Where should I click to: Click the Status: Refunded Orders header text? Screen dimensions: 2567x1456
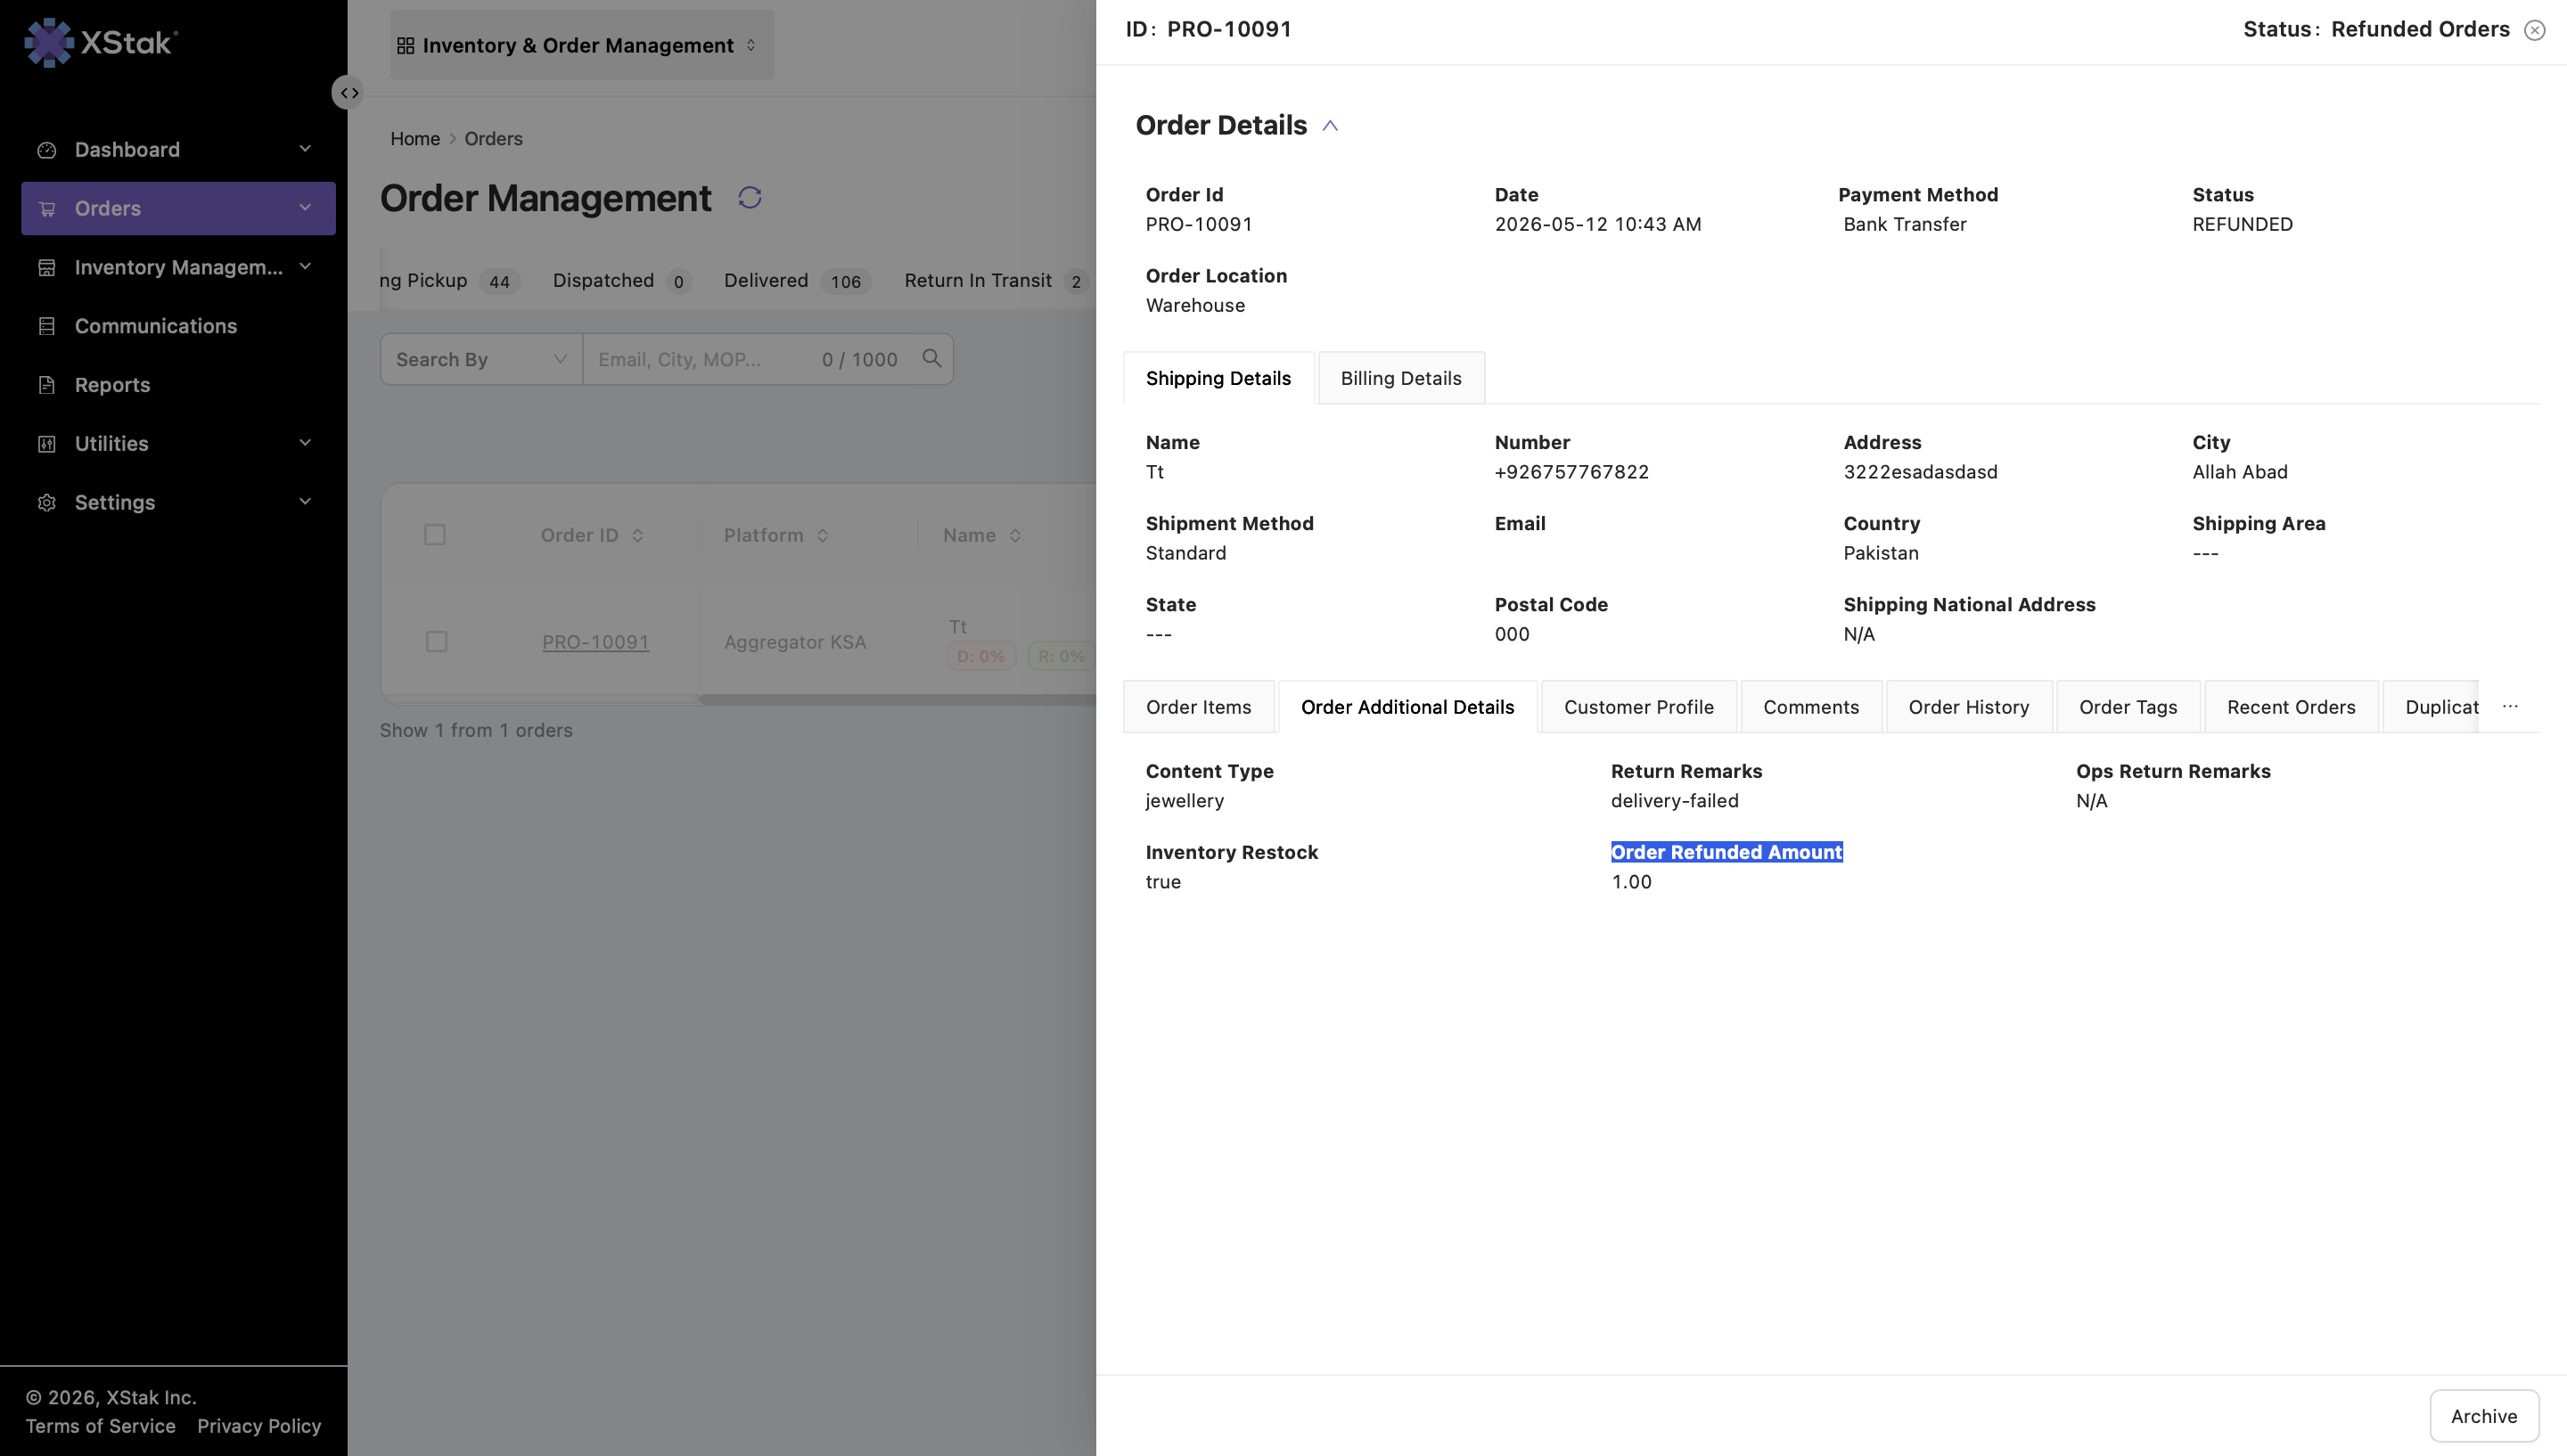tap(2376, 29)
